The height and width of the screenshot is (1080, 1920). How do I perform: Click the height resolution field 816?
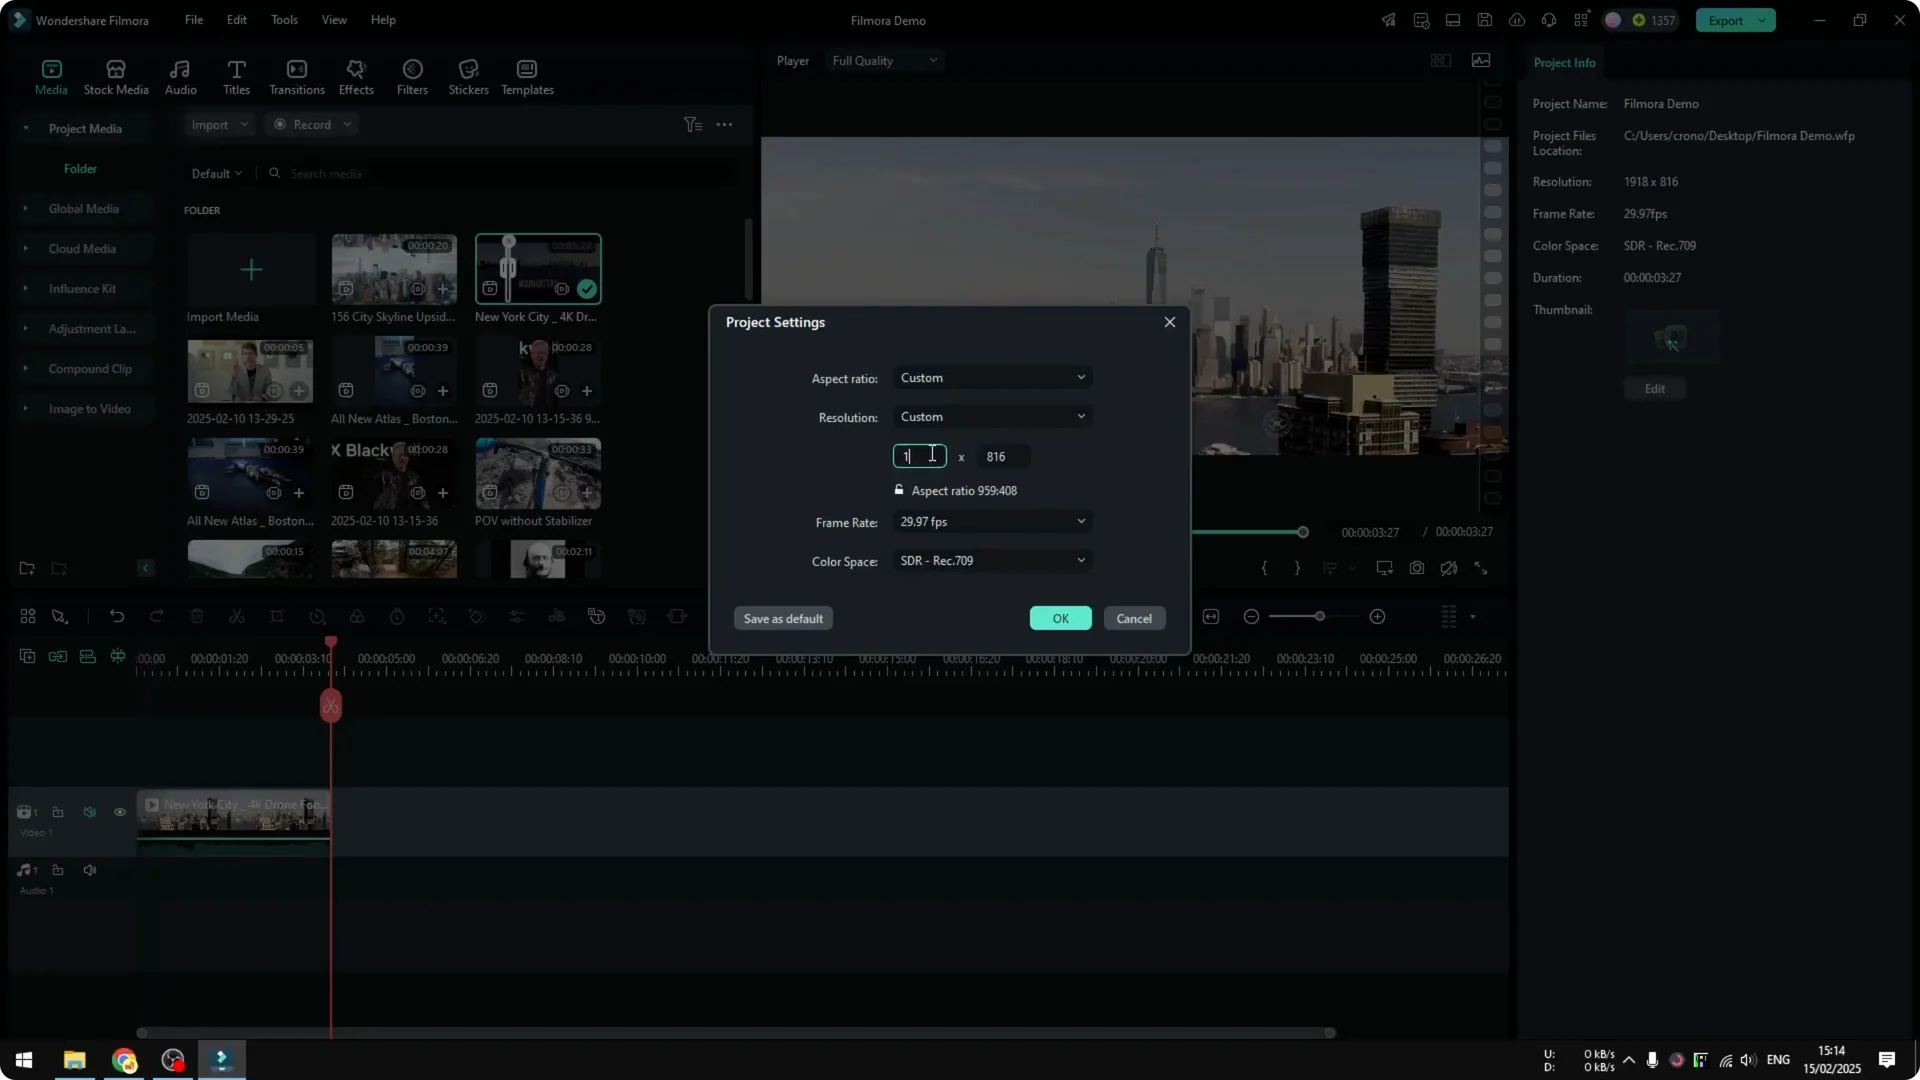click(x=1002, y=457)
